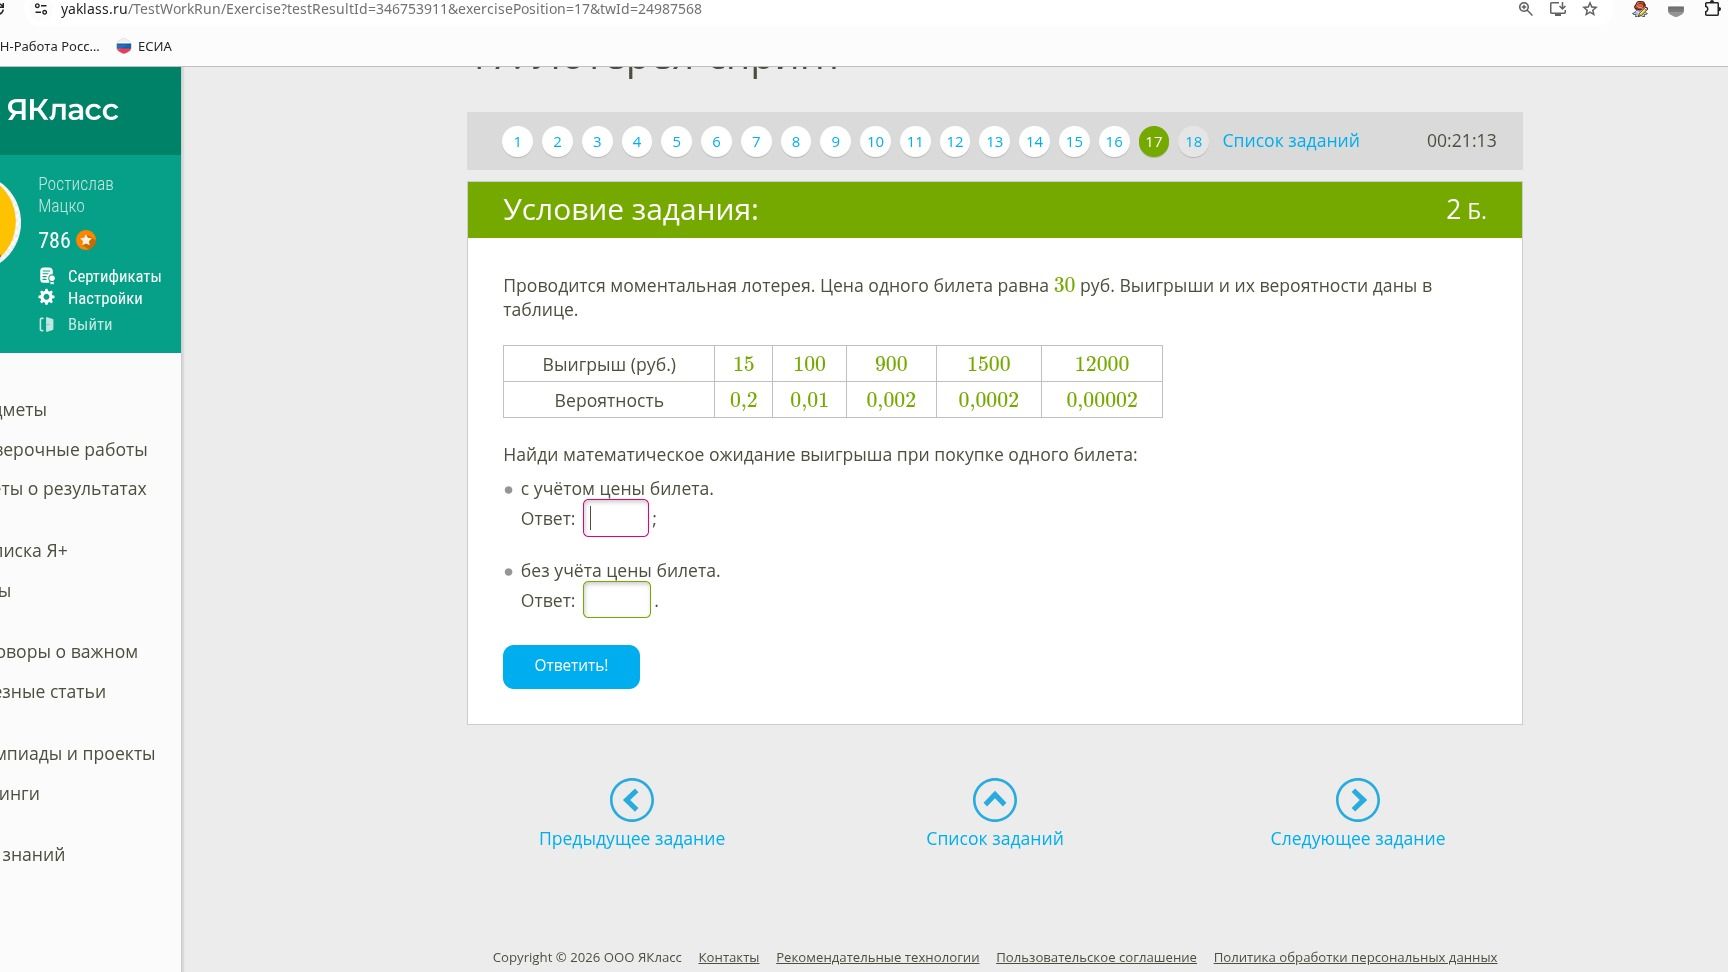Open the browser extensions puzzle icon
This screenshot has height=972, width=1728.
(x=1711, y=9)
